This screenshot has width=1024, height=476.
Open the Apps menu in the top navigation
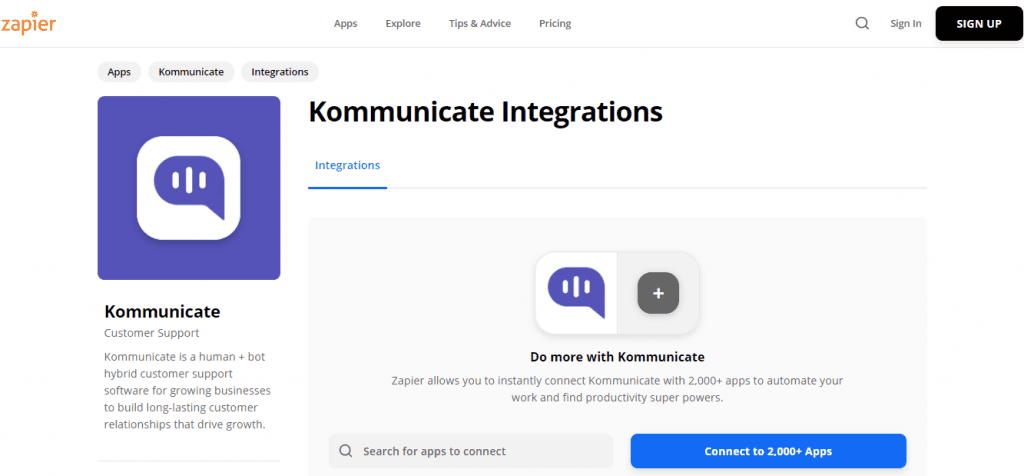345,24
